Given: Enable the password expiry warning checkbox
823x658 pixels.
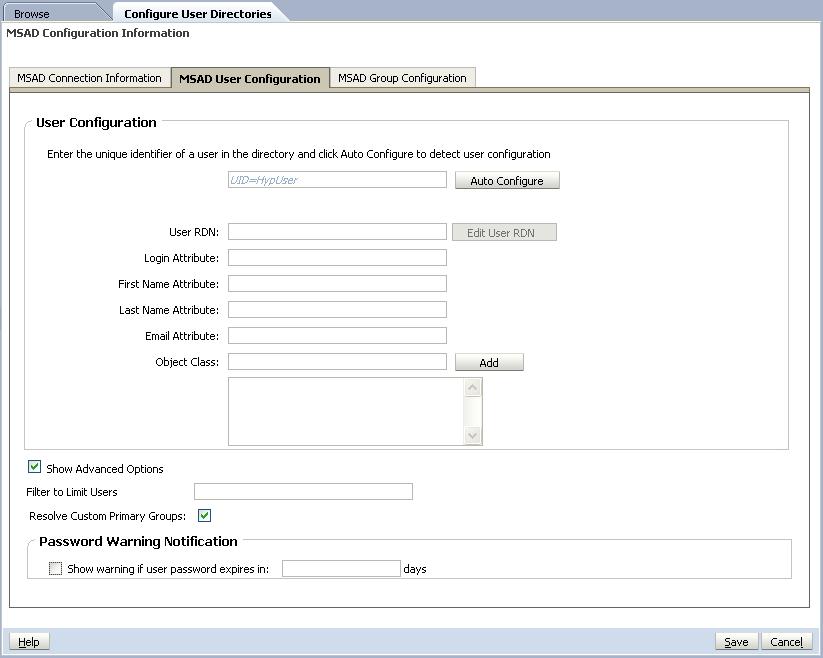Looking at the screenshot, I should 55,568.
